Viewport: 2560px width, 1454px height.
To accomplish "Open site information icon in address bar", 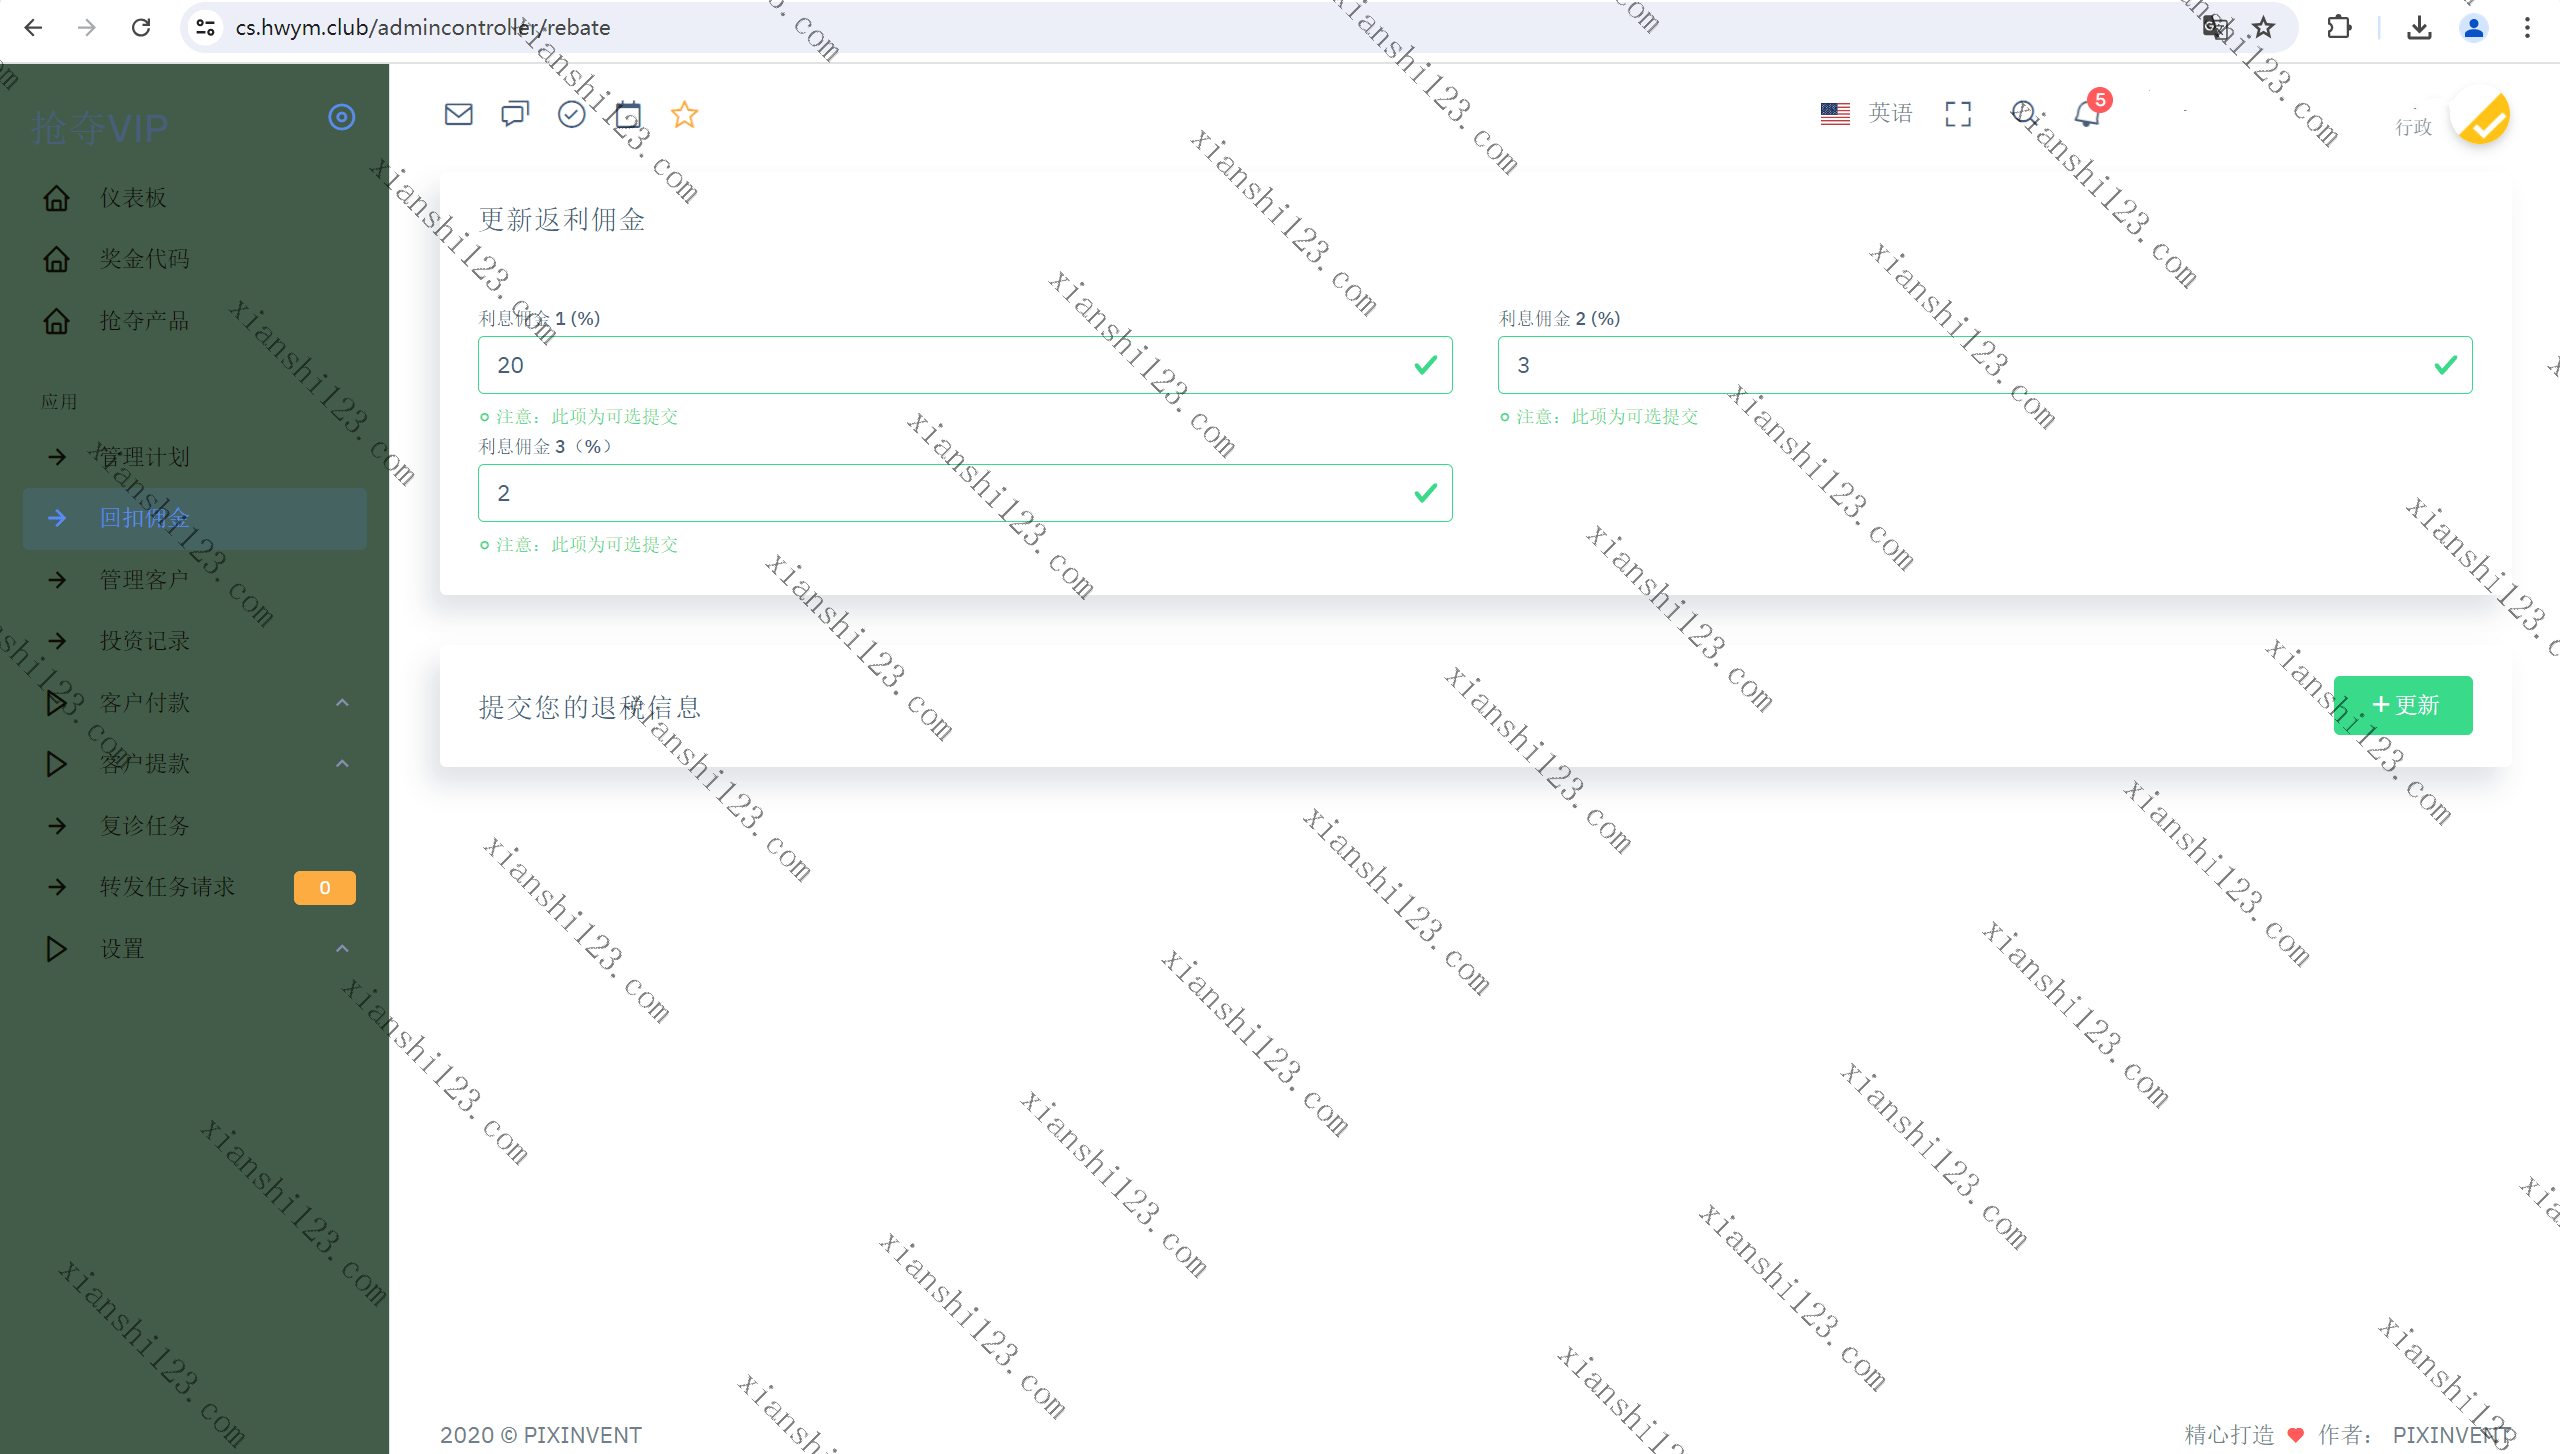I will coord(206,28).
